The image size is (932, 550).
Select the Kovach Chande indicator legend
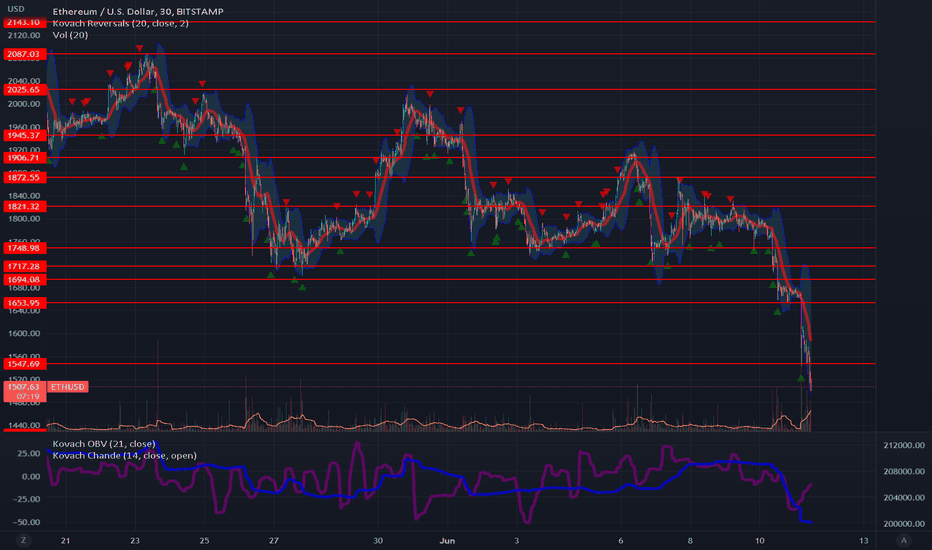tap(124, 455)
